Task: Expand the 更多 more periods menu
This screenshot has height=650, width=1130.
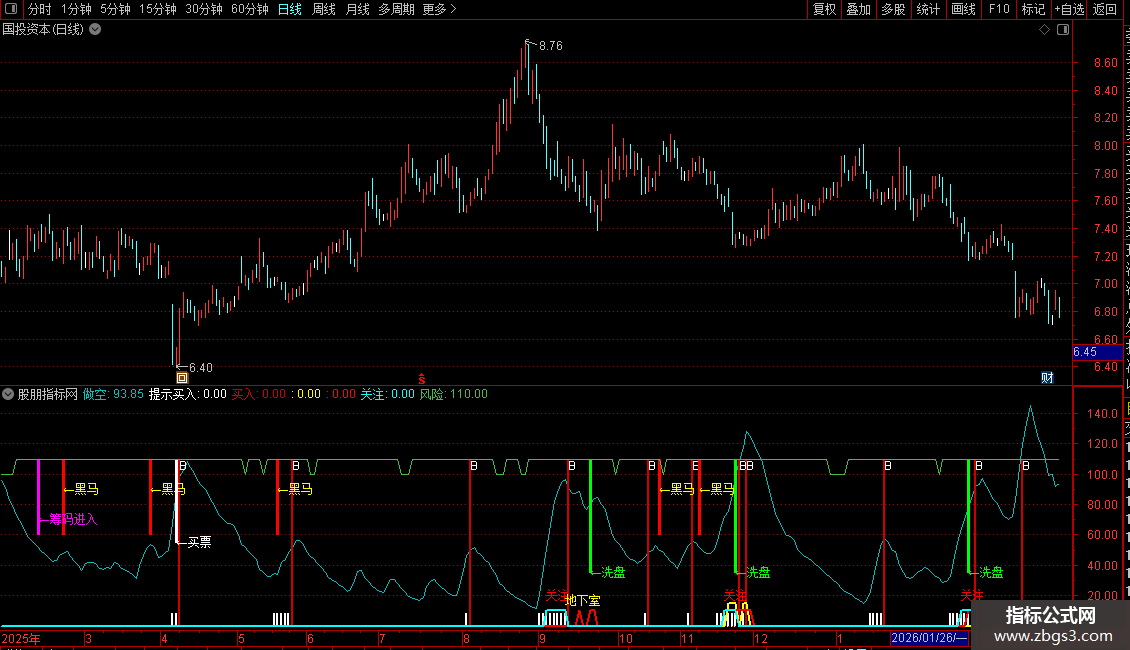Action: tap(439, 9)
